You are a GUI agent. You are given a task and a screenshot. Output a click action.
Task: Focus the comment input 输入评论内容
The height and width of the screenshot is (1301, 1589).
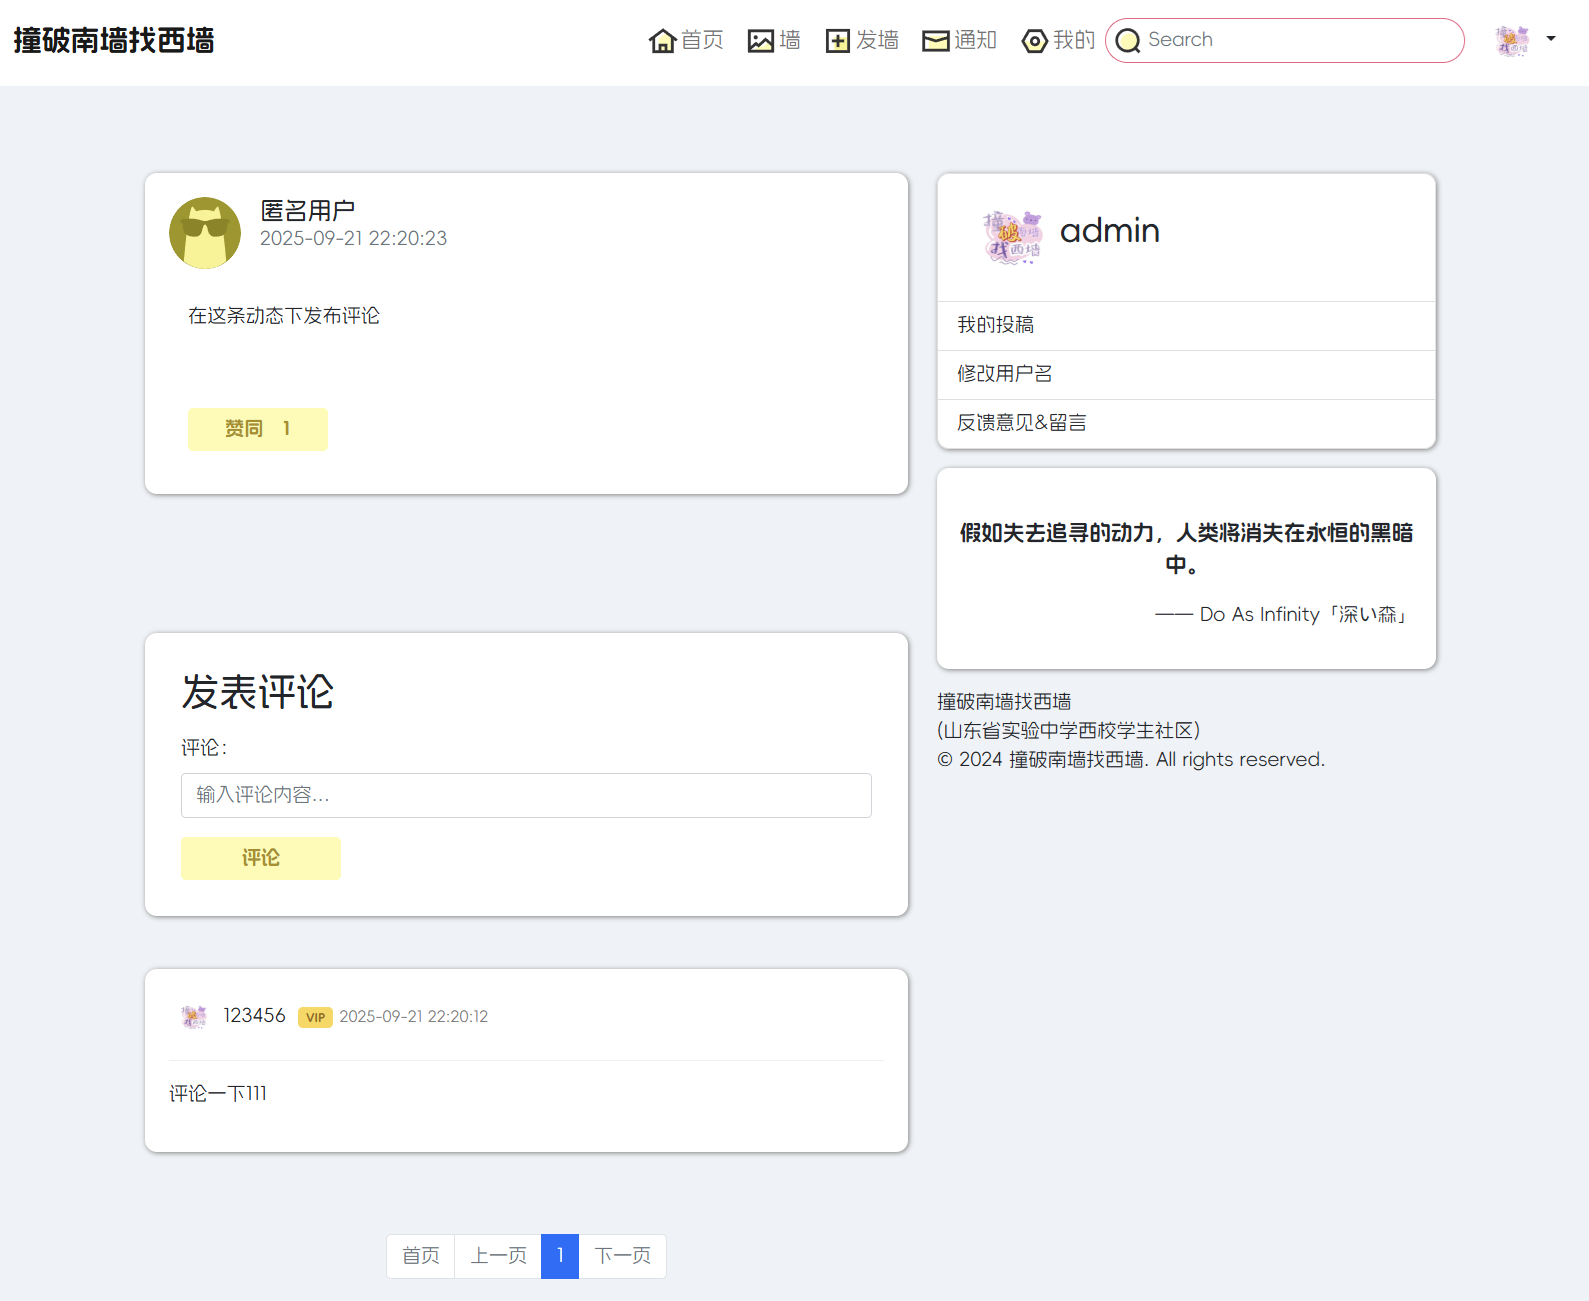526,795
